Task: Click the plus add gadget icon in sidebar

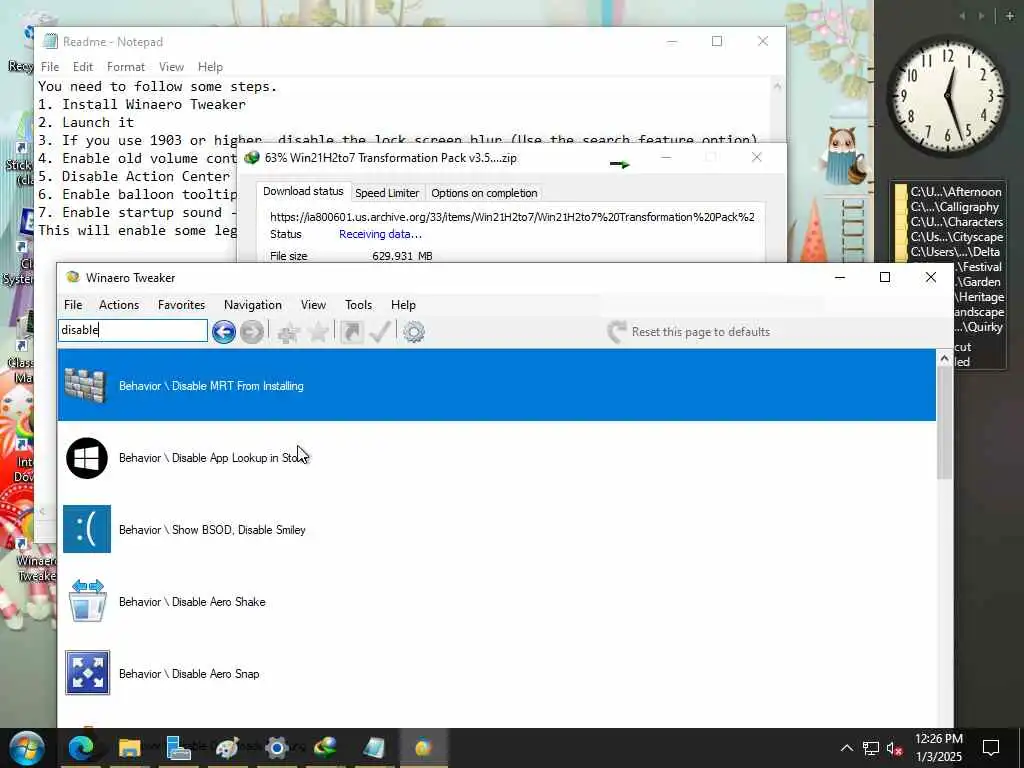Action: pyautogui.click(x=1010, y=16)
